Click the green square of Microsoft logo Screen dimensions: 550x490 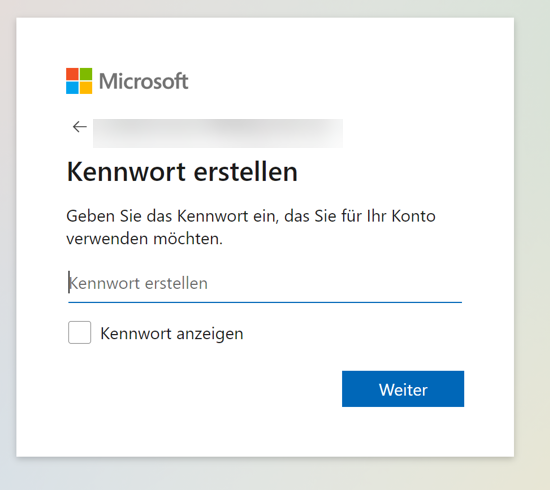[86, 74]
